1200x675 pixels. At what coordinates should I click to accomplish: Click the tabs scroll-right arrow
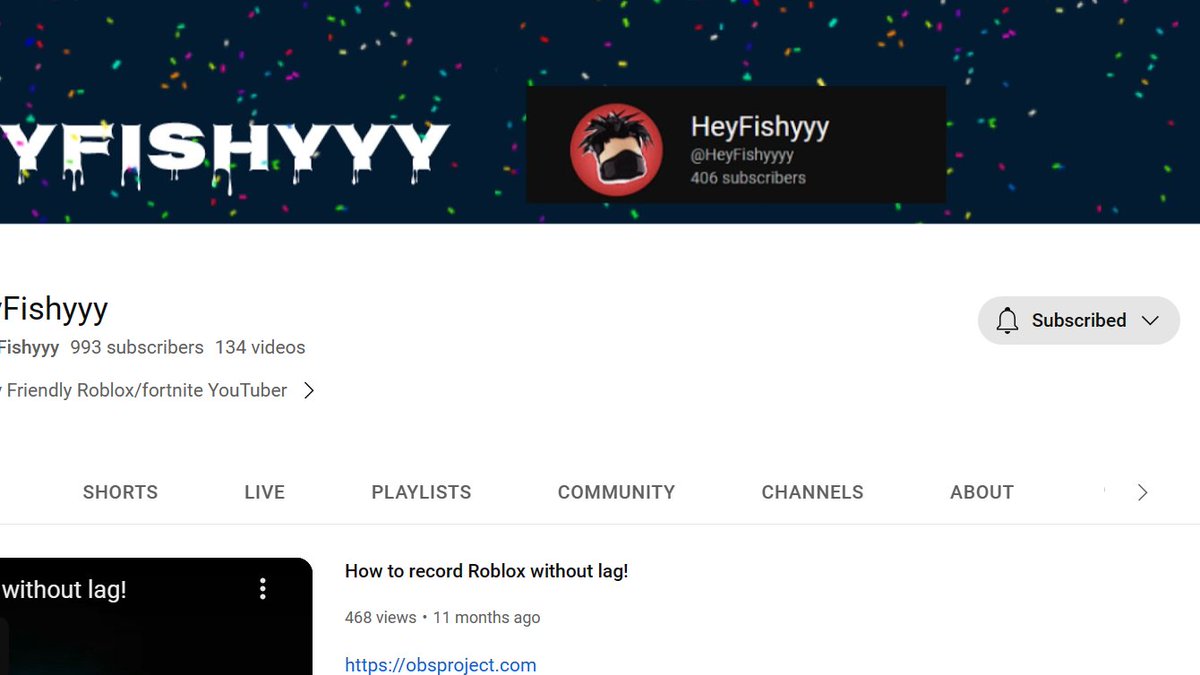(1142, 492)
